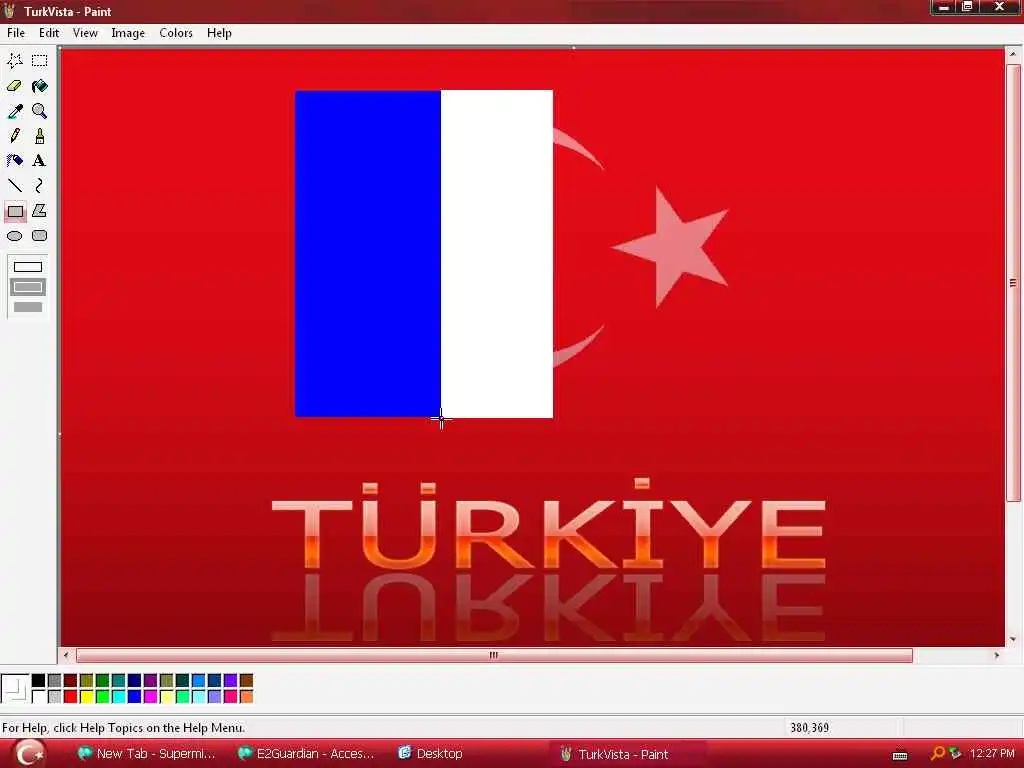Viewport: 1024px width, 768px height.
Task: Select the Magnifier tool
Action: click(x=40, y=111)
